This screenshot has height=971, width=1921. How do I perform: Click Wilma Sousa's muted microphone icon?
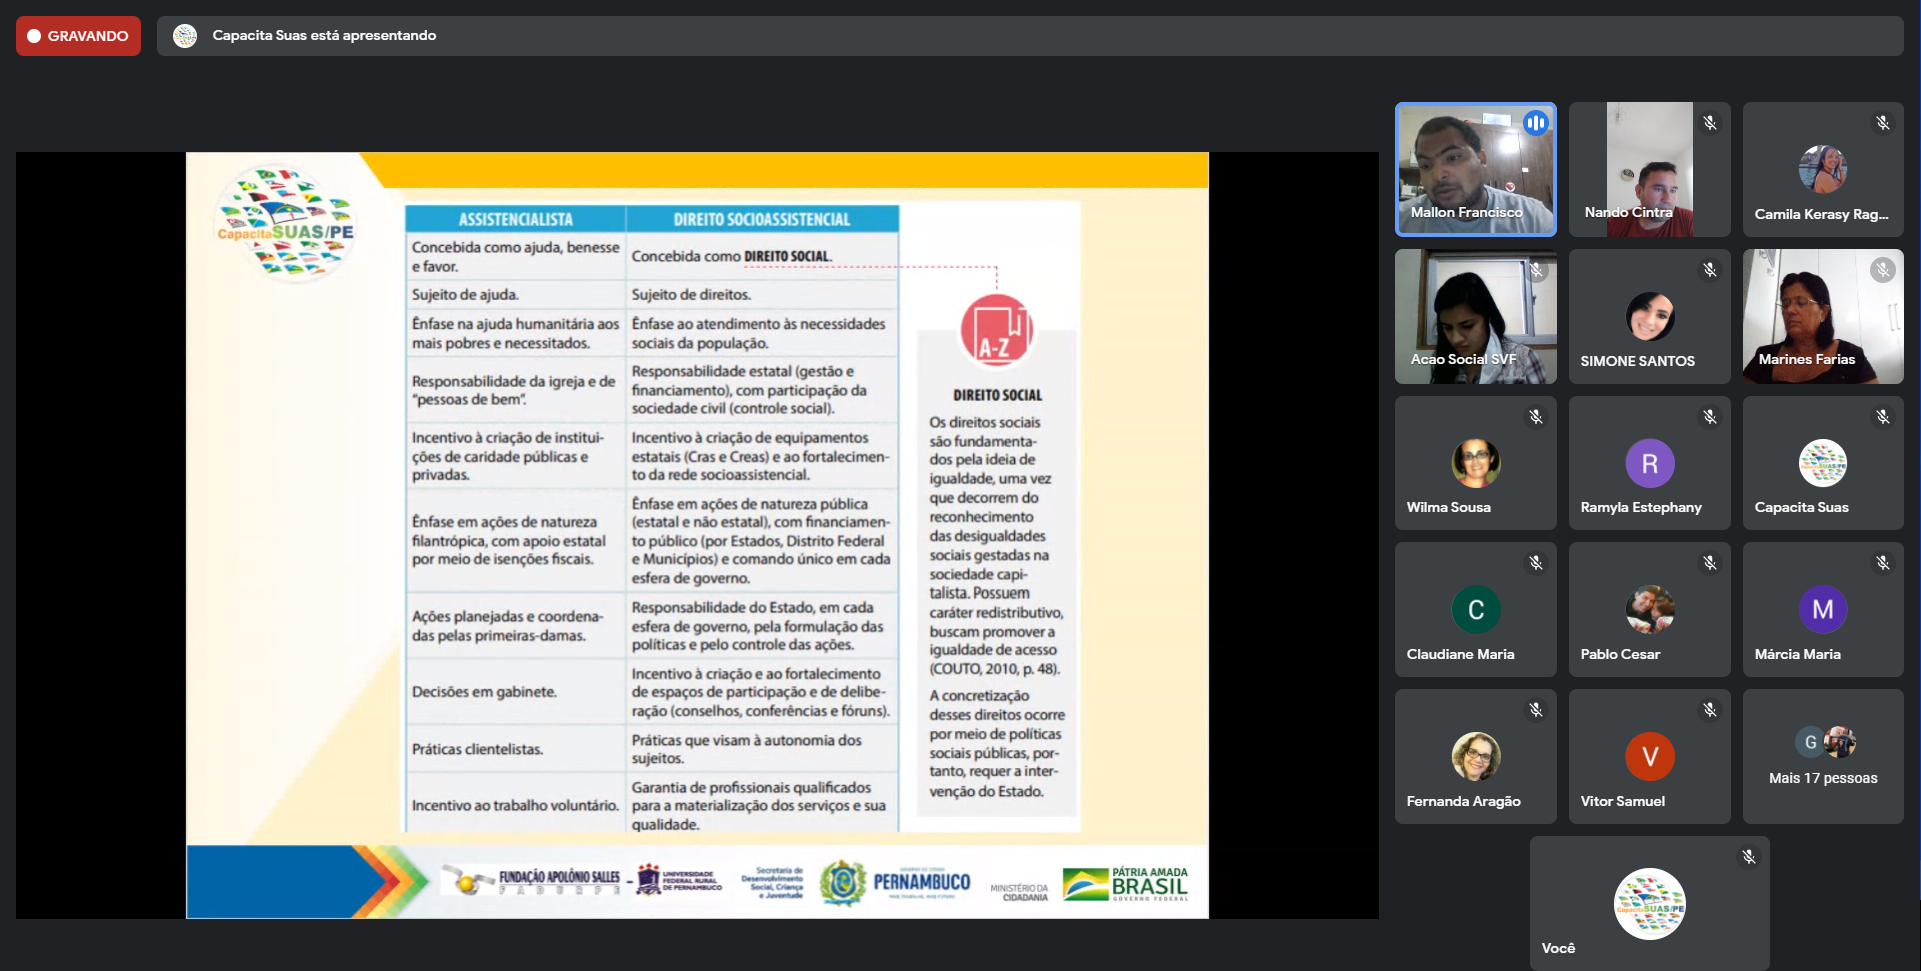tap(1536, 417)
